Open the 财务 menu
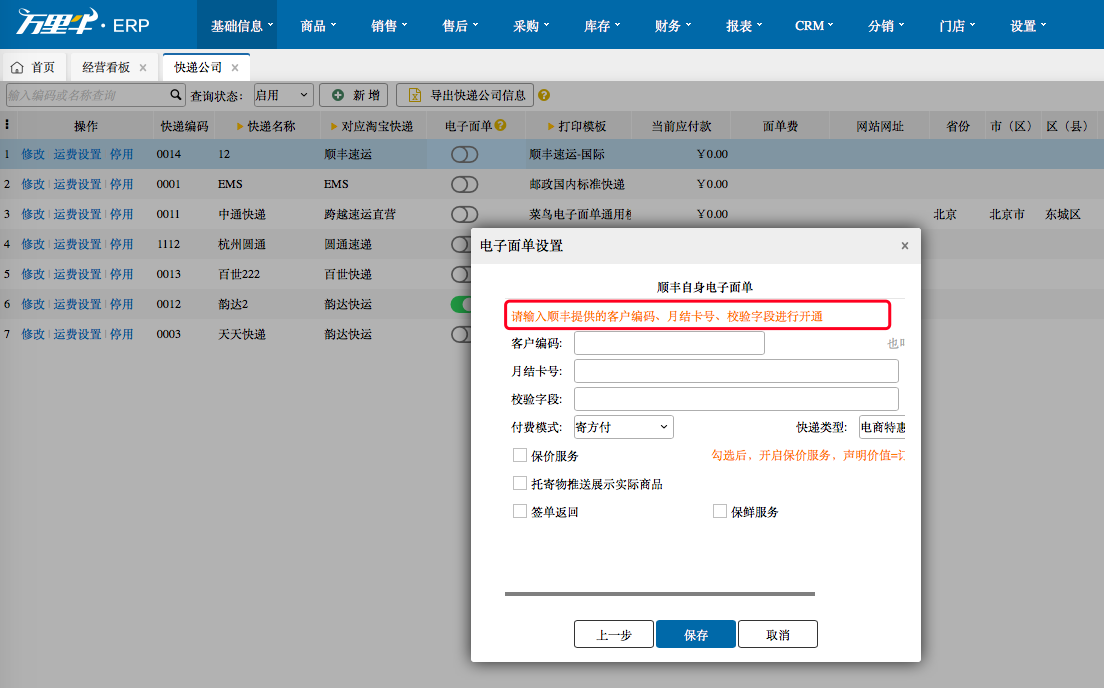The image size is (1104, 688). (673, 26)
